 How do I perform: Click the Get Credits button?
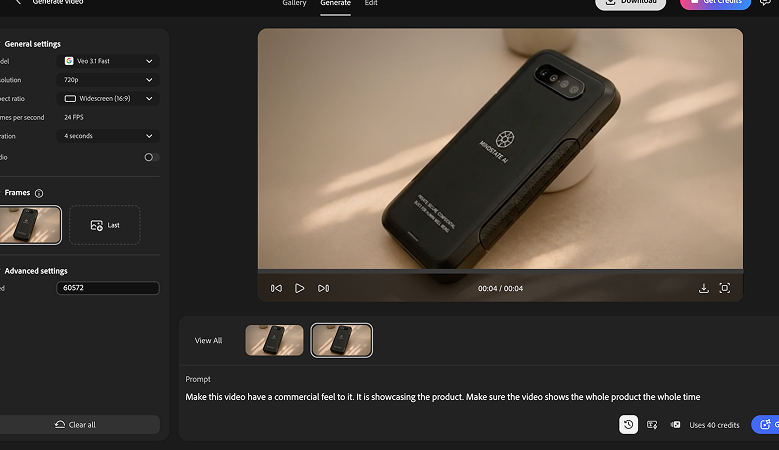pos(715,3)
